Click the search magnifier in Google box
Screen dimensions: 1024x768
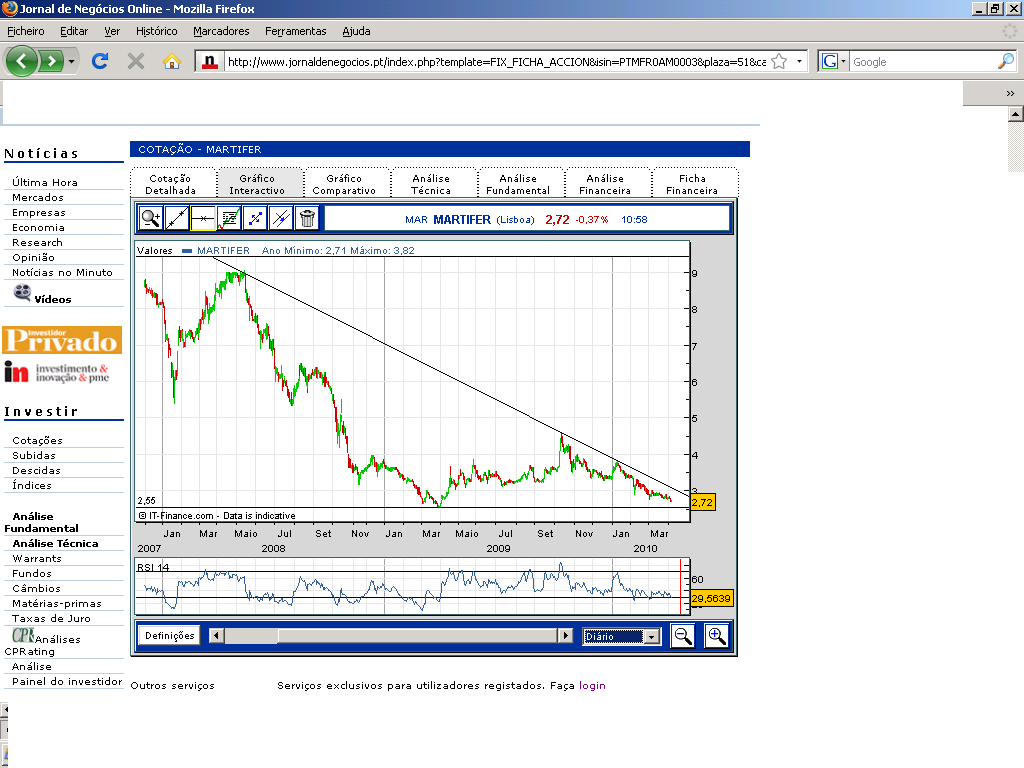pos(1006,61)
